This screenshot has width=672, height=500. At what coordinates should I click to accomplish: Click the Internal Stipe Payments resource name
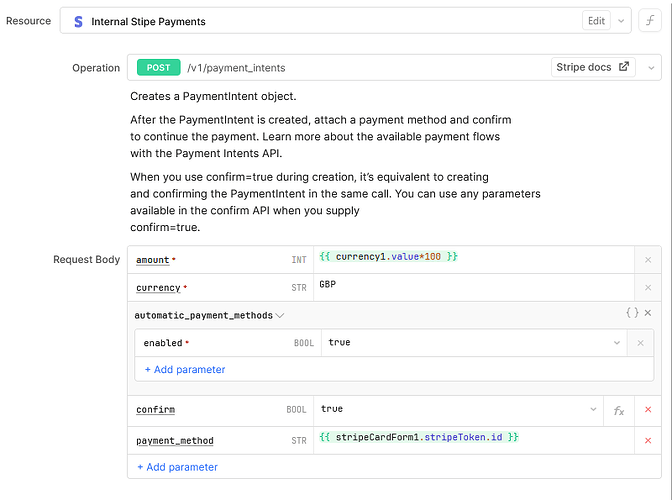pos(148,21)
